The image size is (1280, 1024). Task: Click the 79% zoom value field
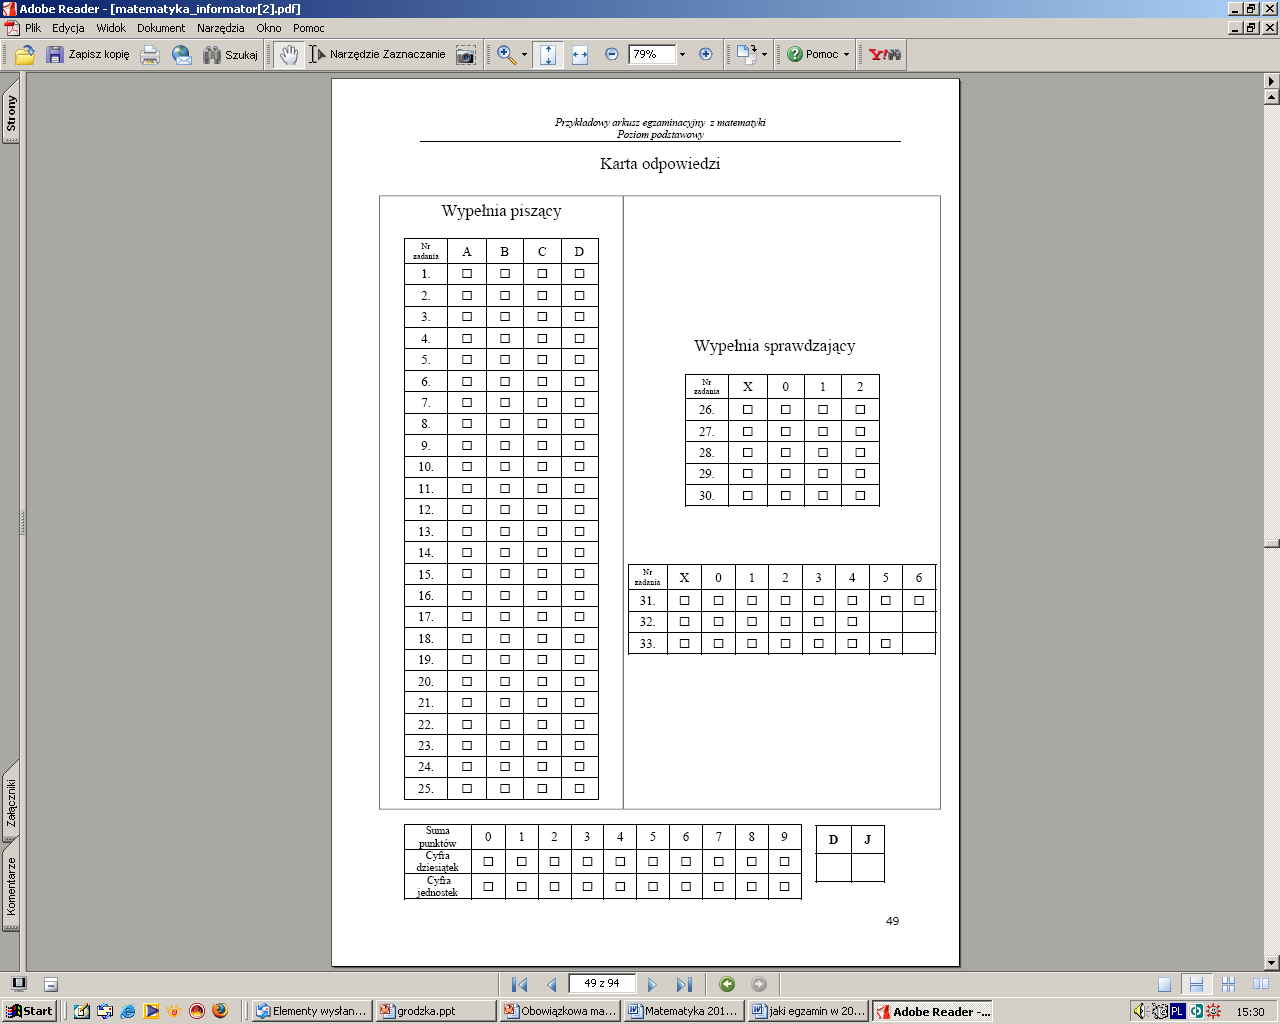(652, 55)
